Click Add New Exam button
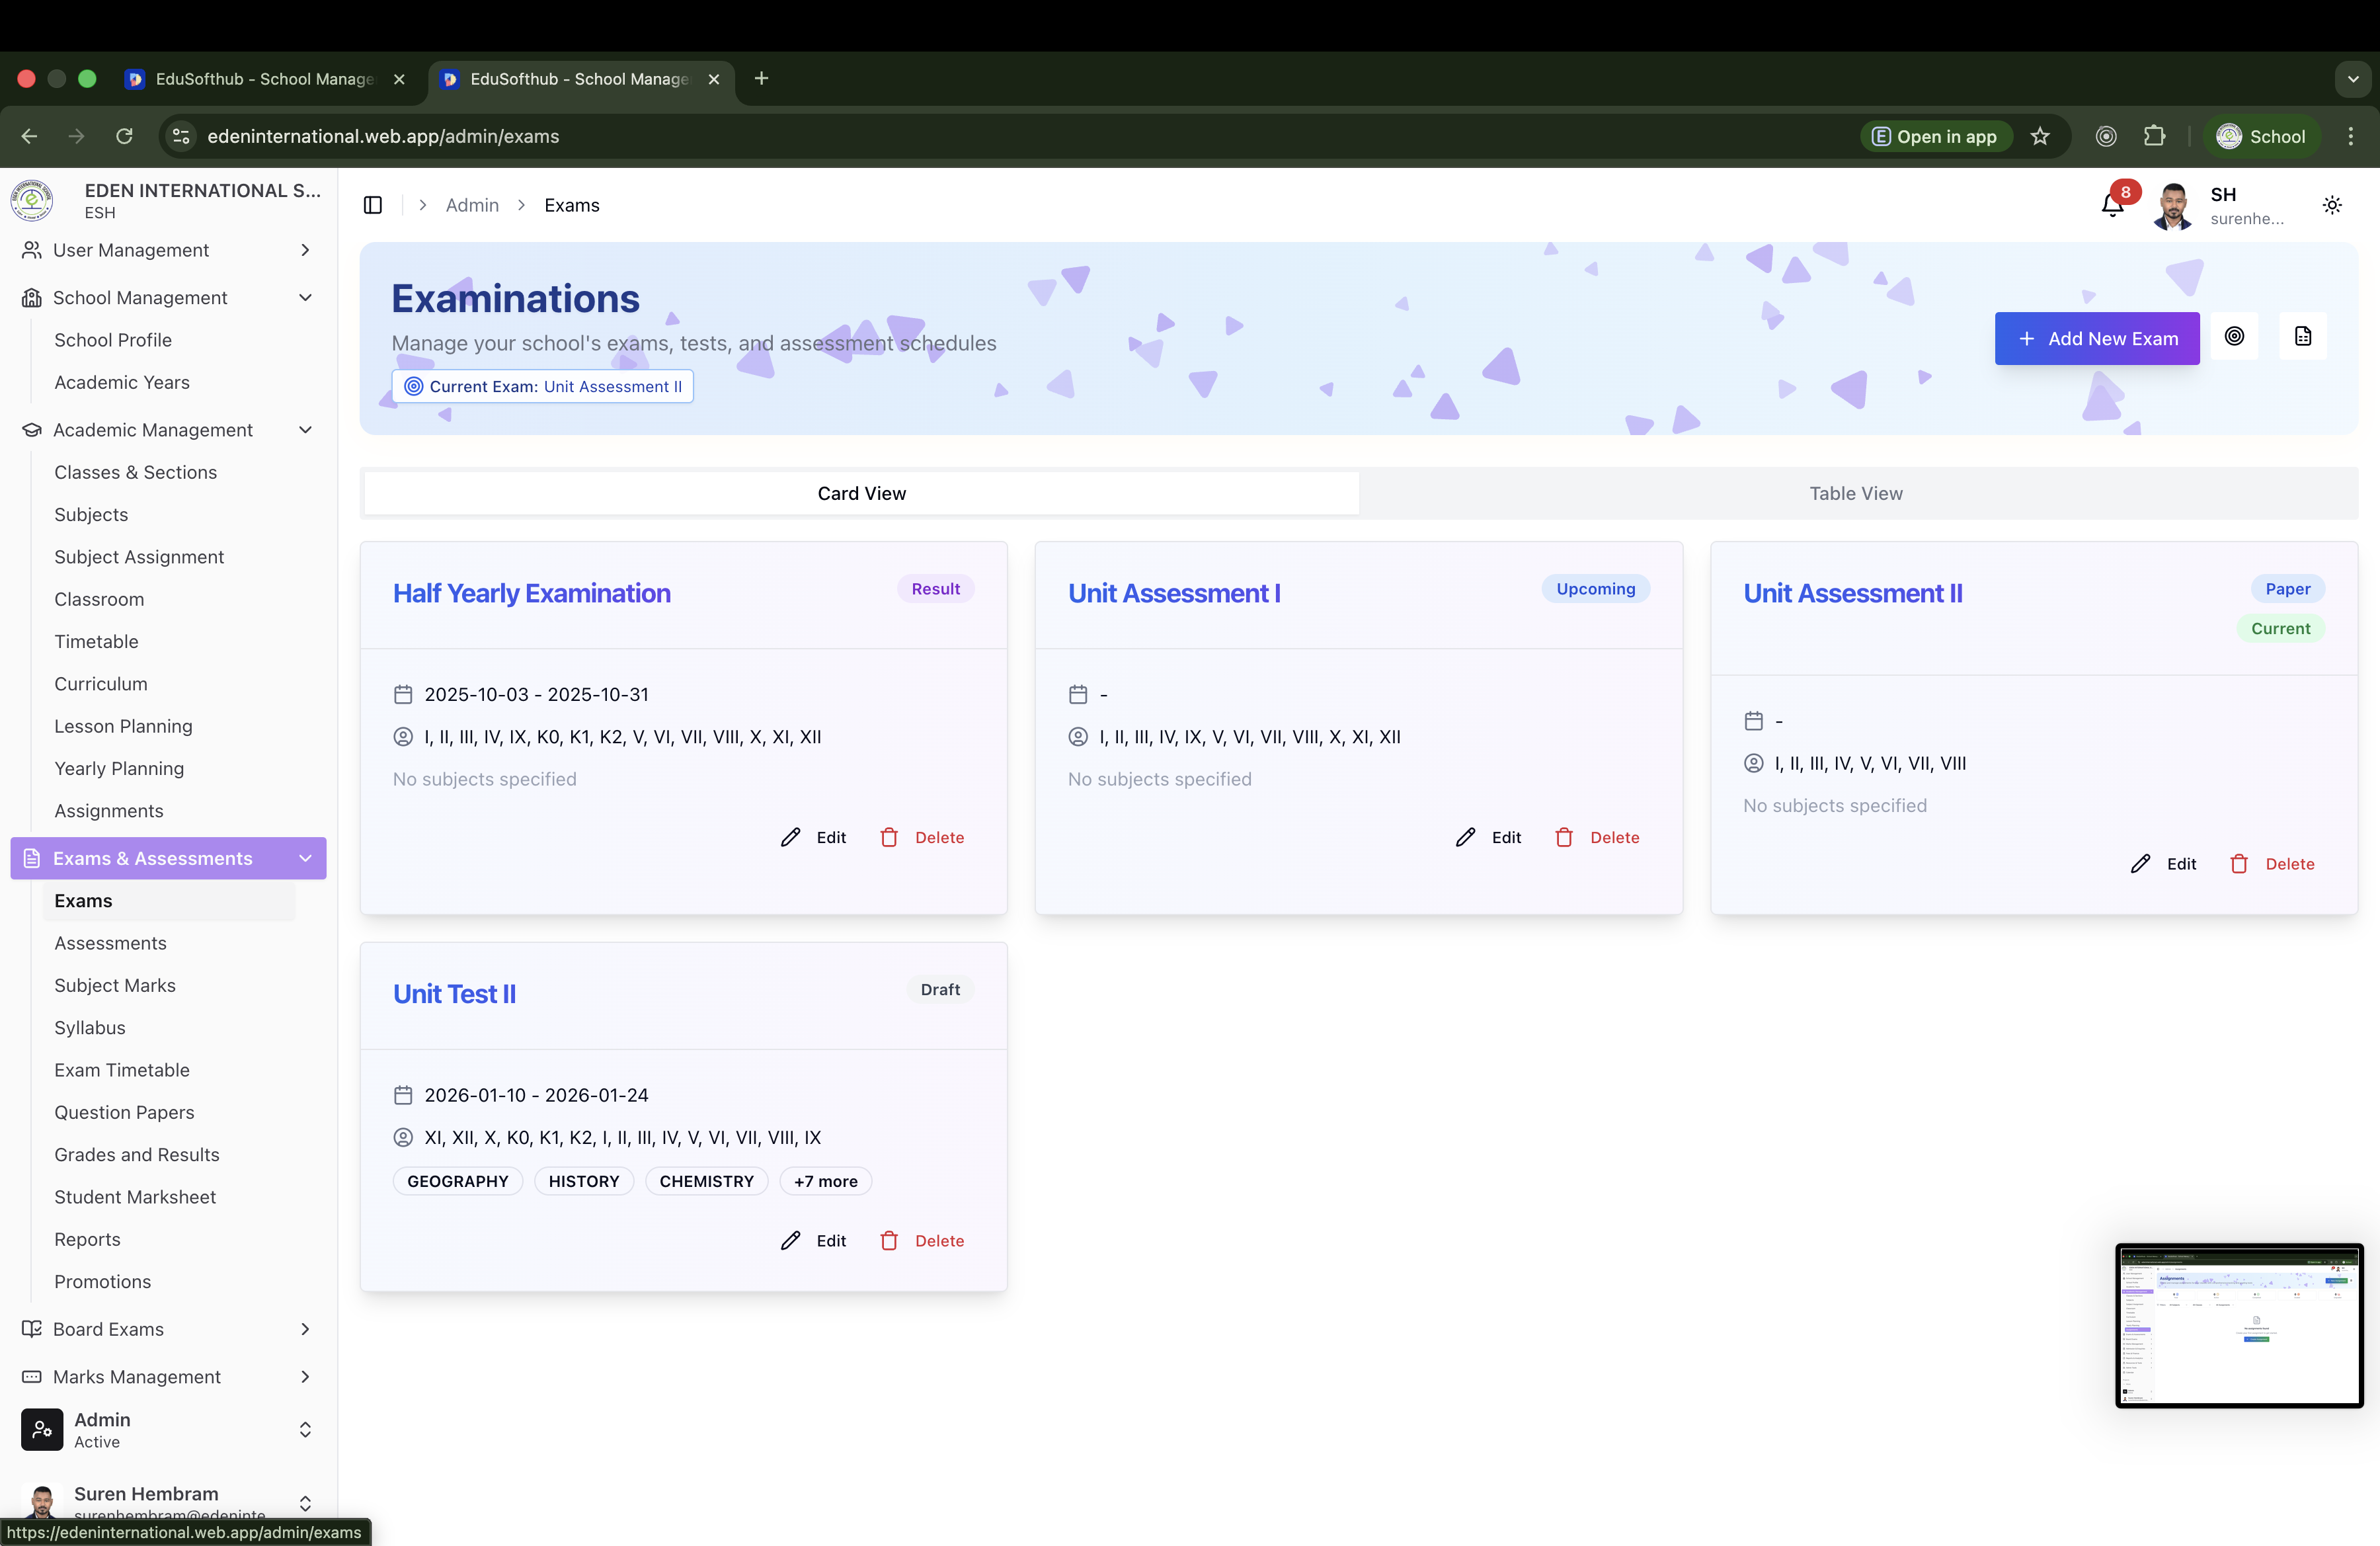 2097,338
